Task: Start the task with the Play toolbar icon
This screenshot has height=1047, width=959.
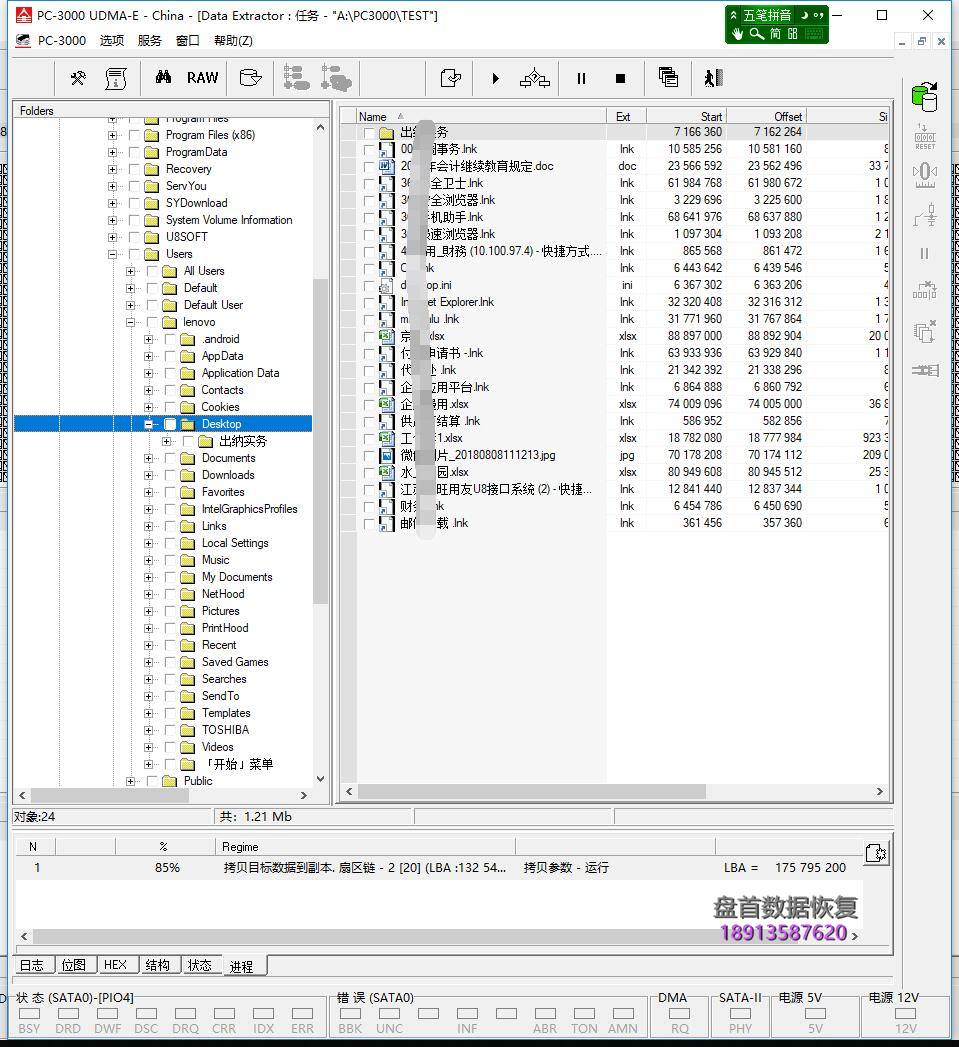Action: pyautogui.click(x=495, y=78)
